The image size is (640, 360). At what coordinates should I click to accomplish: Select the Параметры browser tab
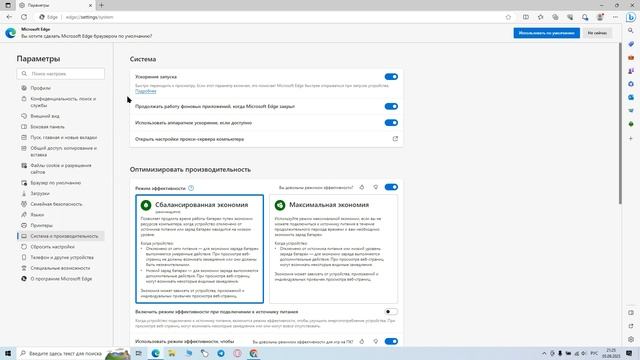click(55, 5)
